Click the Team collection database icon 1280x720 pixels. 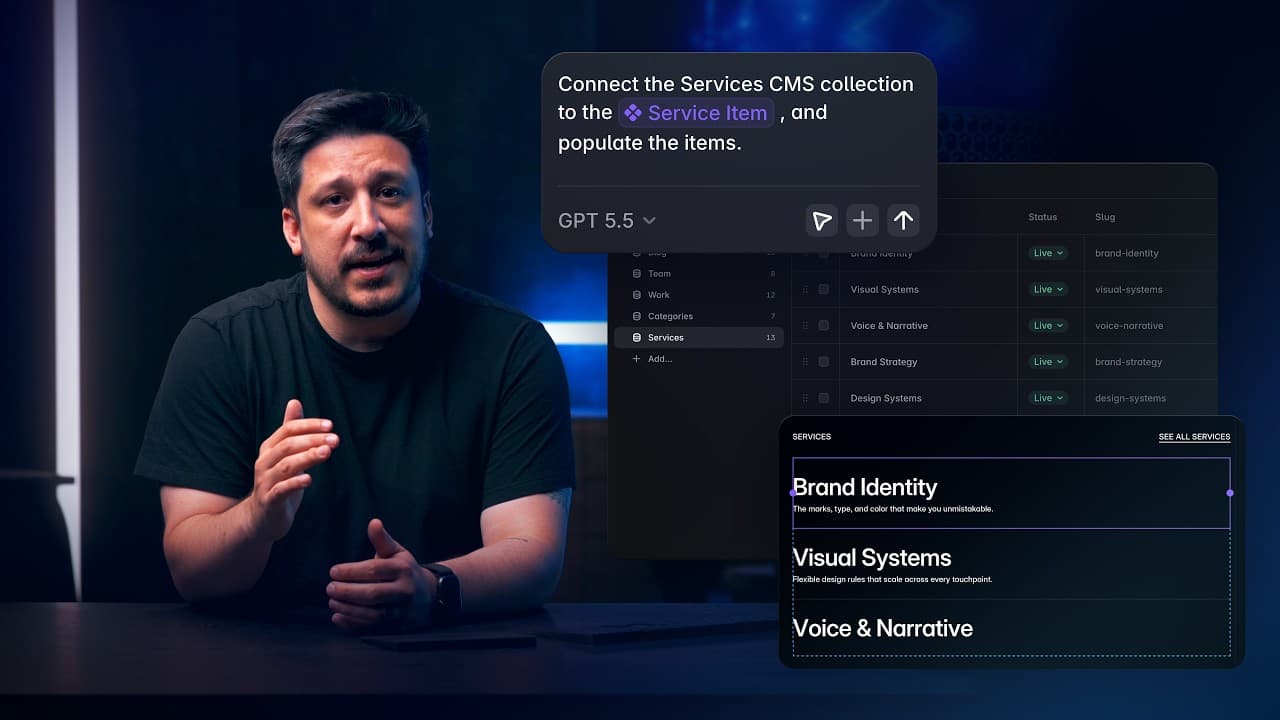click(x=637, y=273)
